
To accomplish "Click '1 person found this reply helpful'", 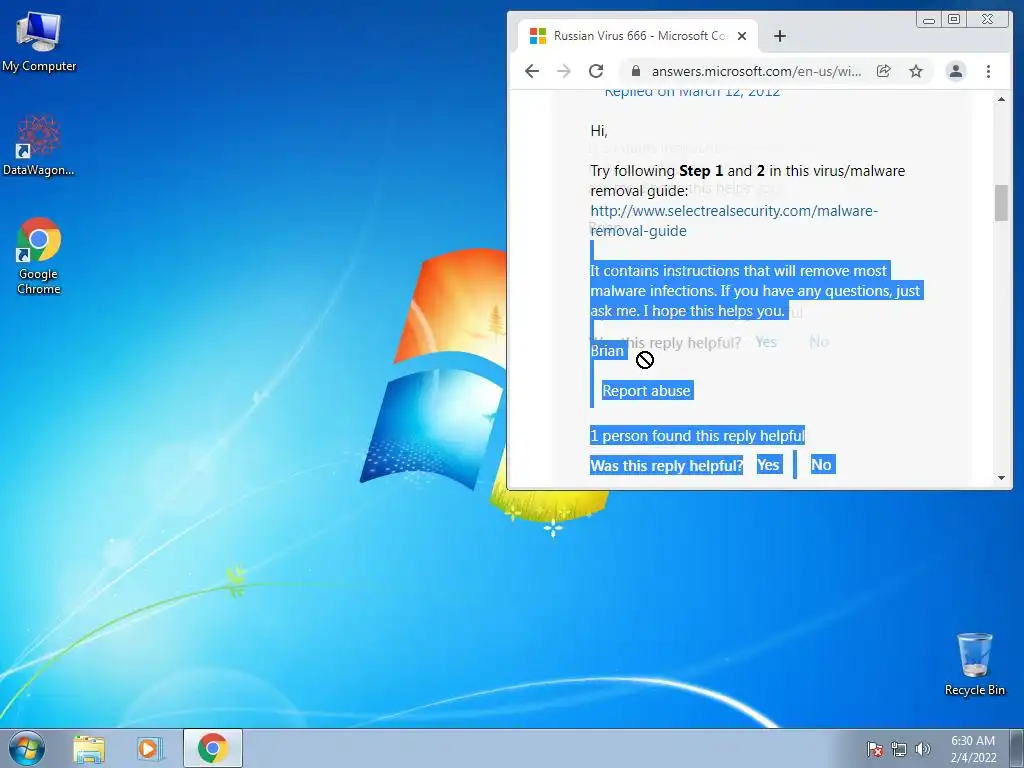I will (x=697, y=436).
